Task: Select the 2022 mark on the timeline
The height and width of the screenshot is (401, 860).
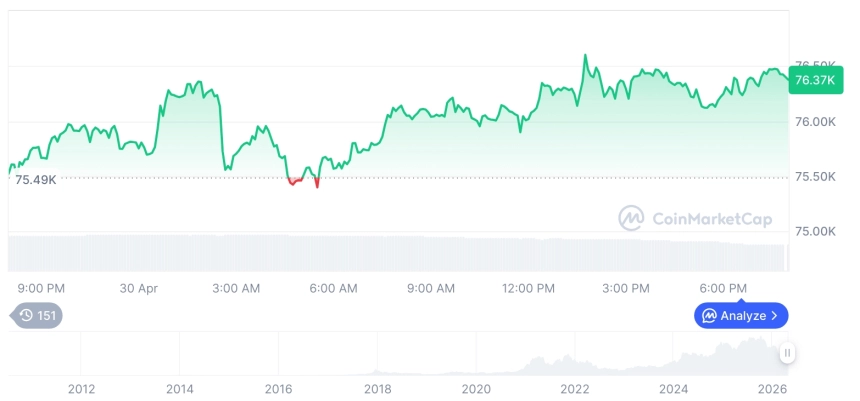Action: 574,389
